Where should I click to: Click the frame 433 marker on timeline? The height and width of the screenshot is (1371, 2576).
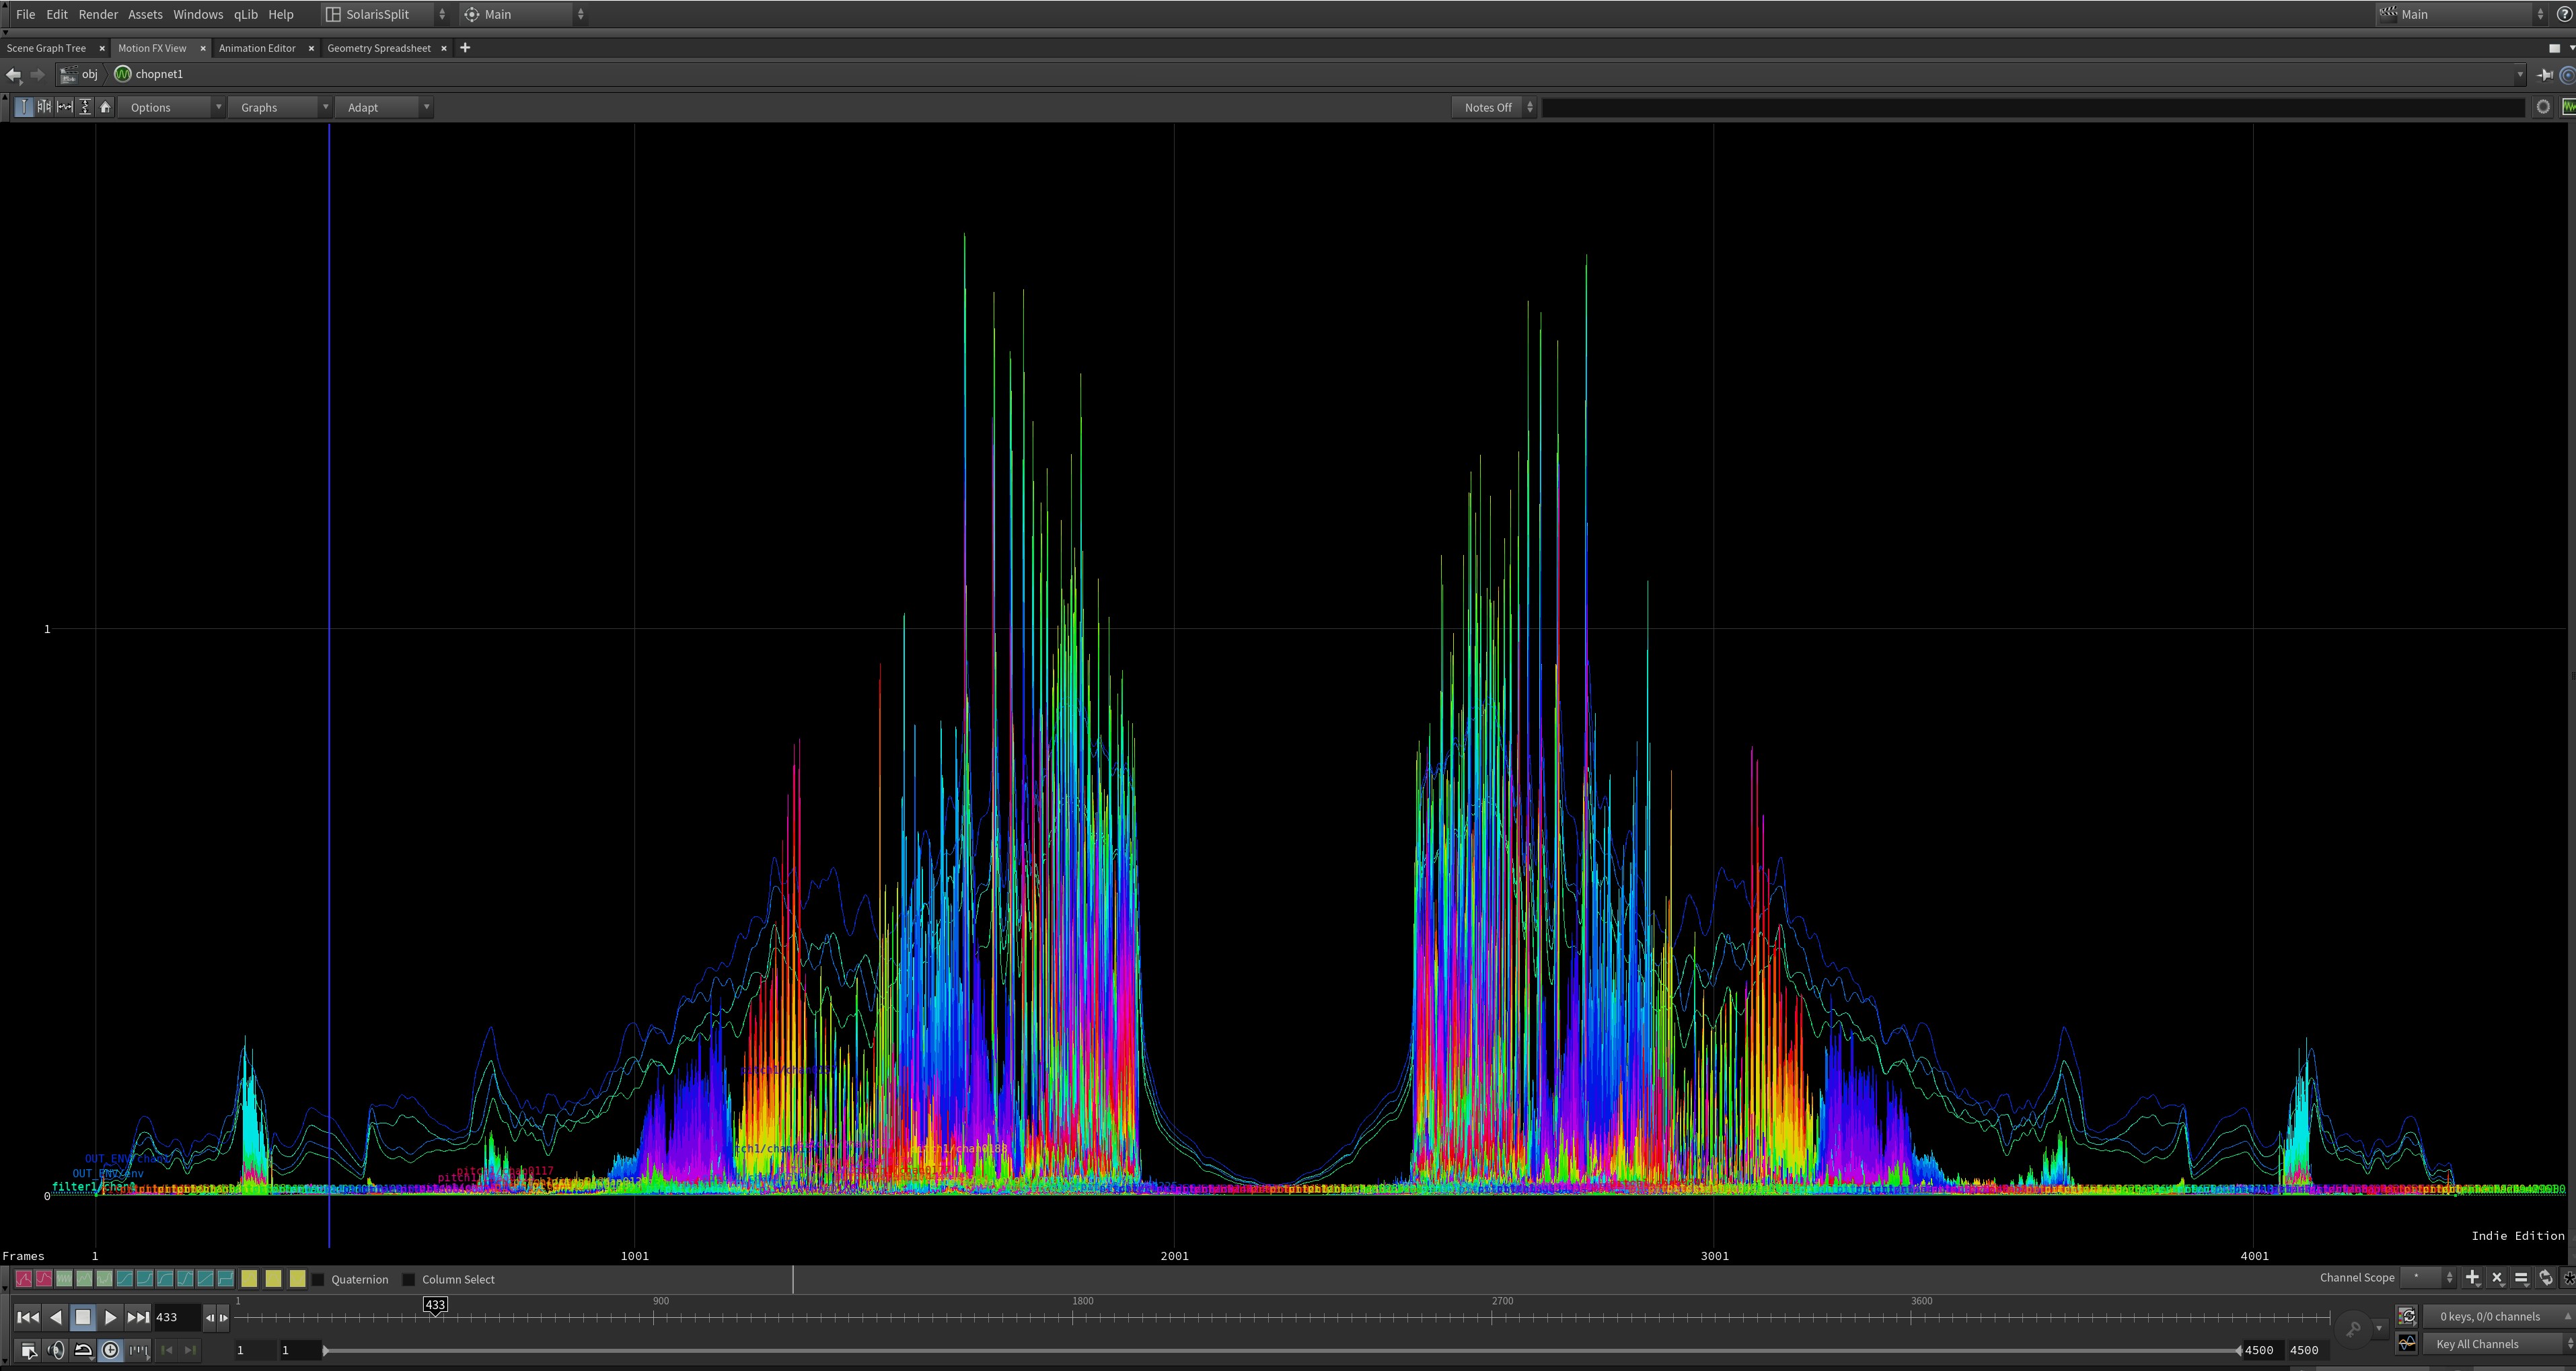click(x=435, y=1304)
